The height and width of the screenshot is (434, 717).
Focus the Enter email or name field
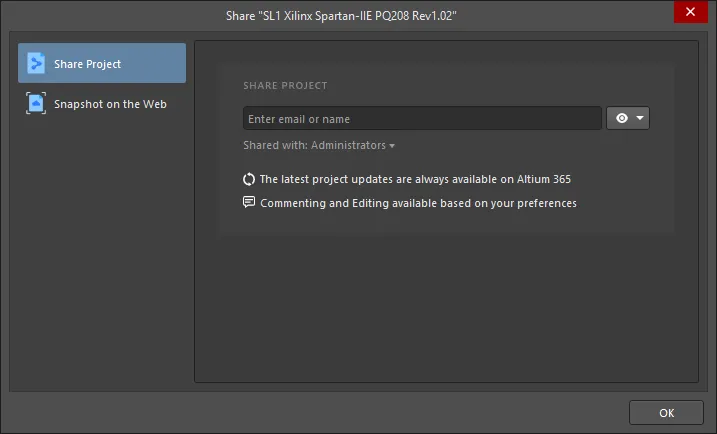click(422, 118)
